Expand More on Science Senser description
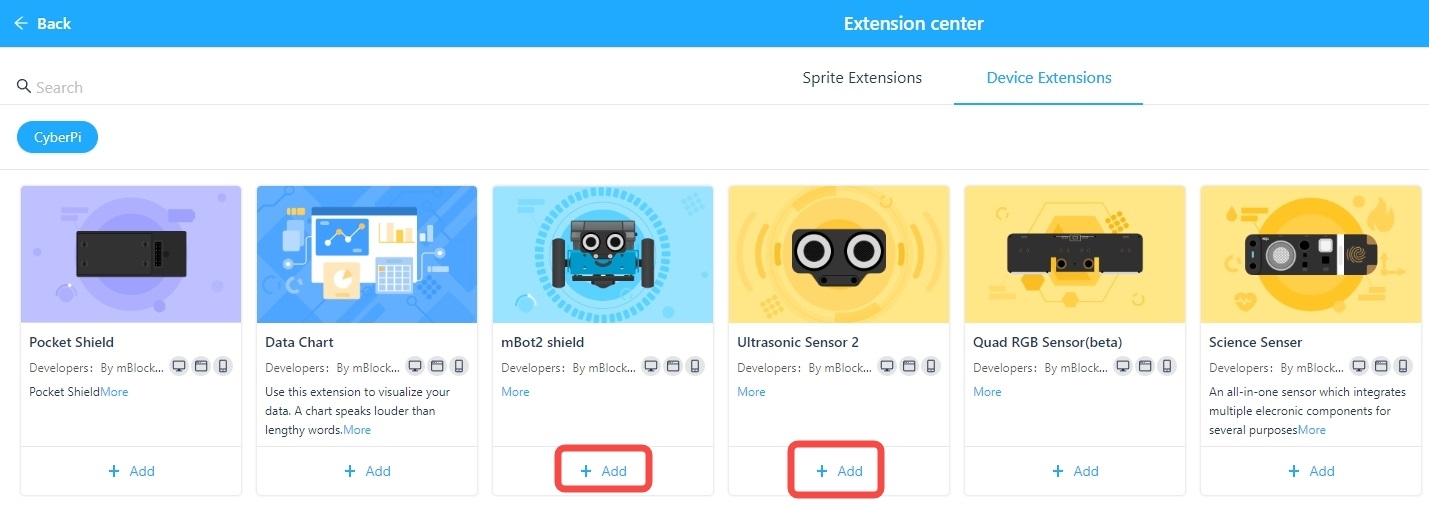 click(x=1312, y=430)
